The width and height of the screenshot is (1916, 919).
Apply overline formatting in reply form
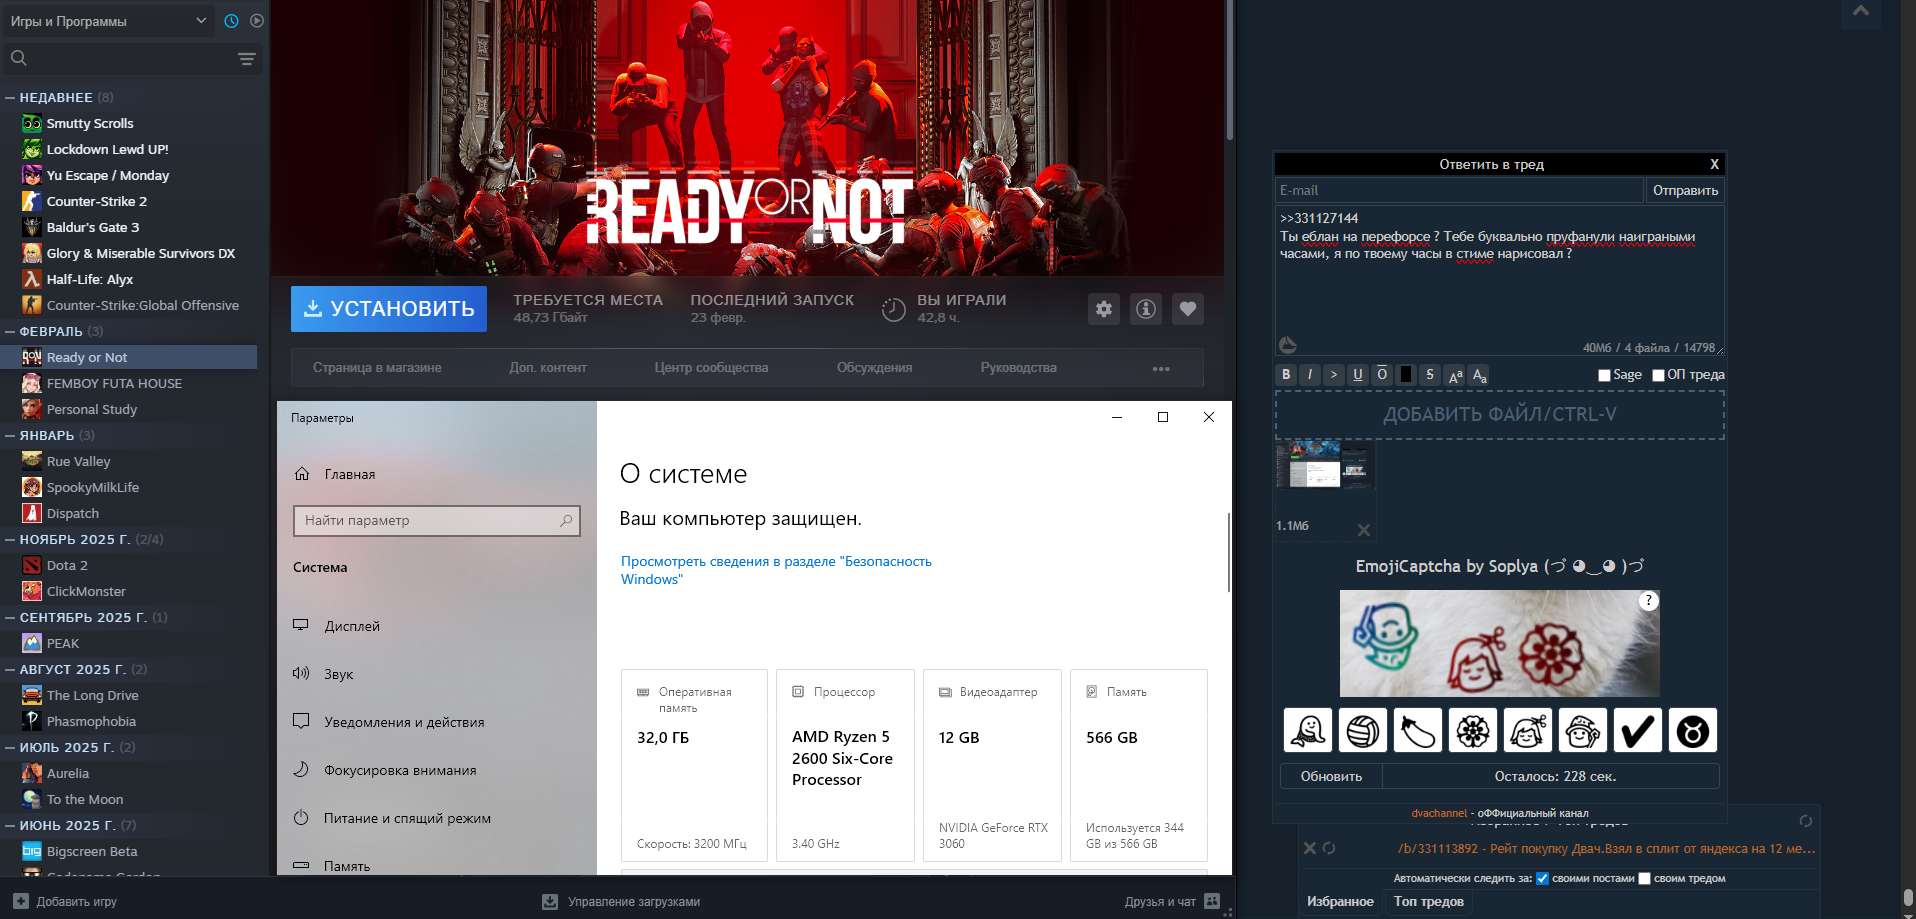point(1382,374)
